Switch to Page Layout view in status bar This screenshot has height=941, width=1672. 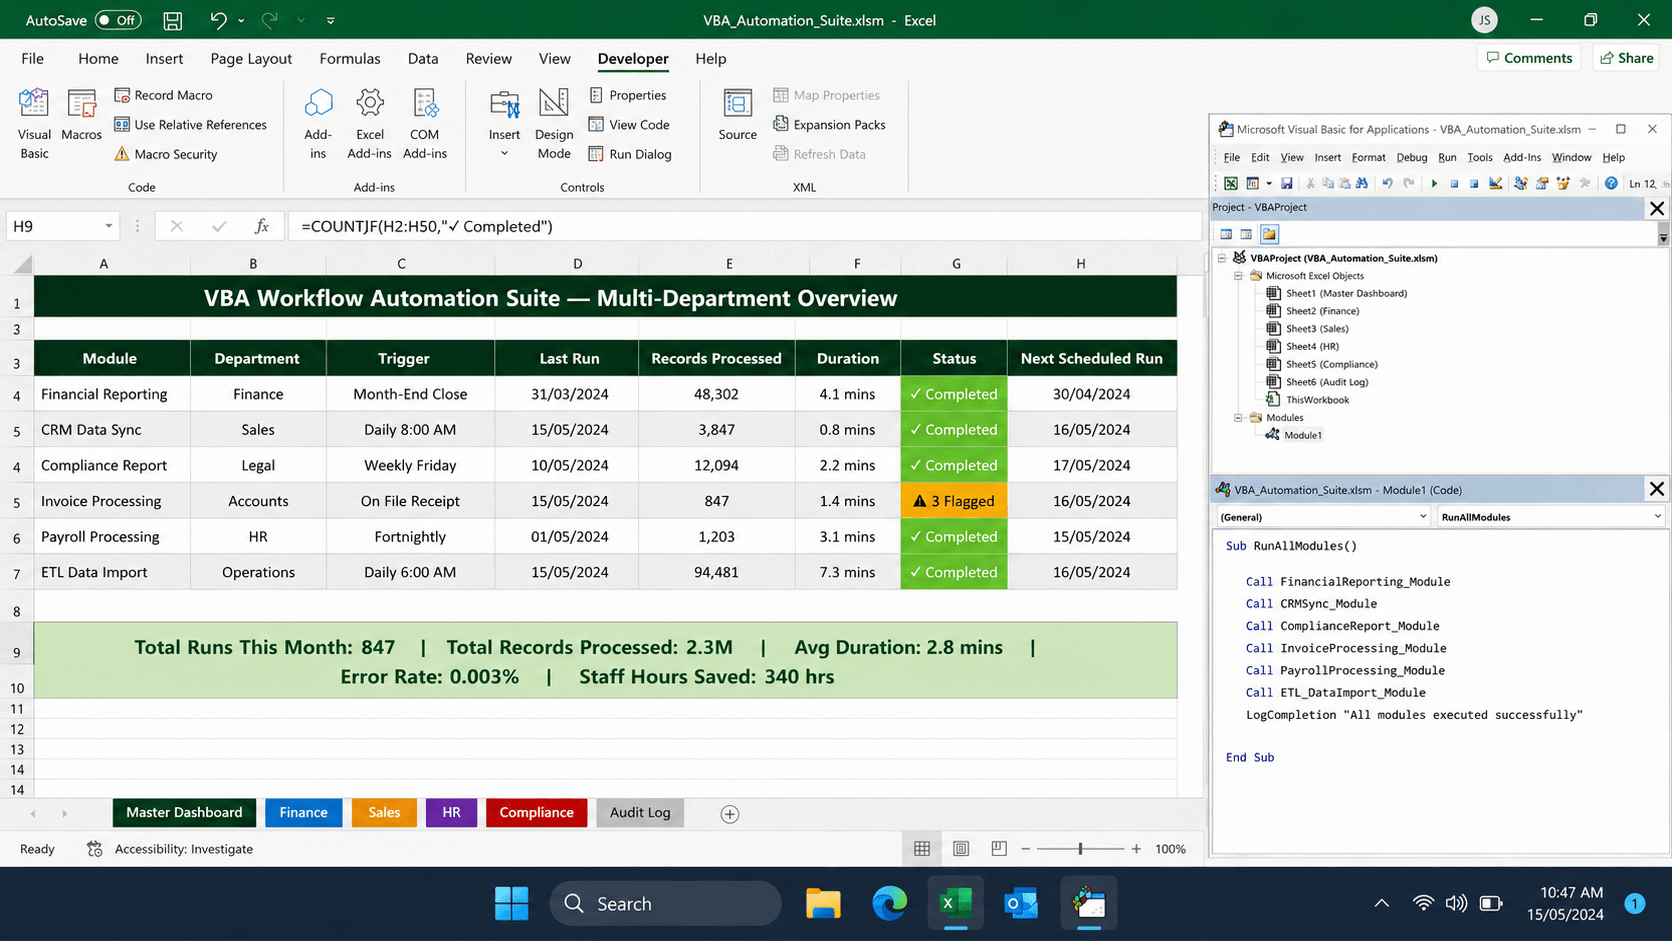pyautogui.click(x=960, y=848)
